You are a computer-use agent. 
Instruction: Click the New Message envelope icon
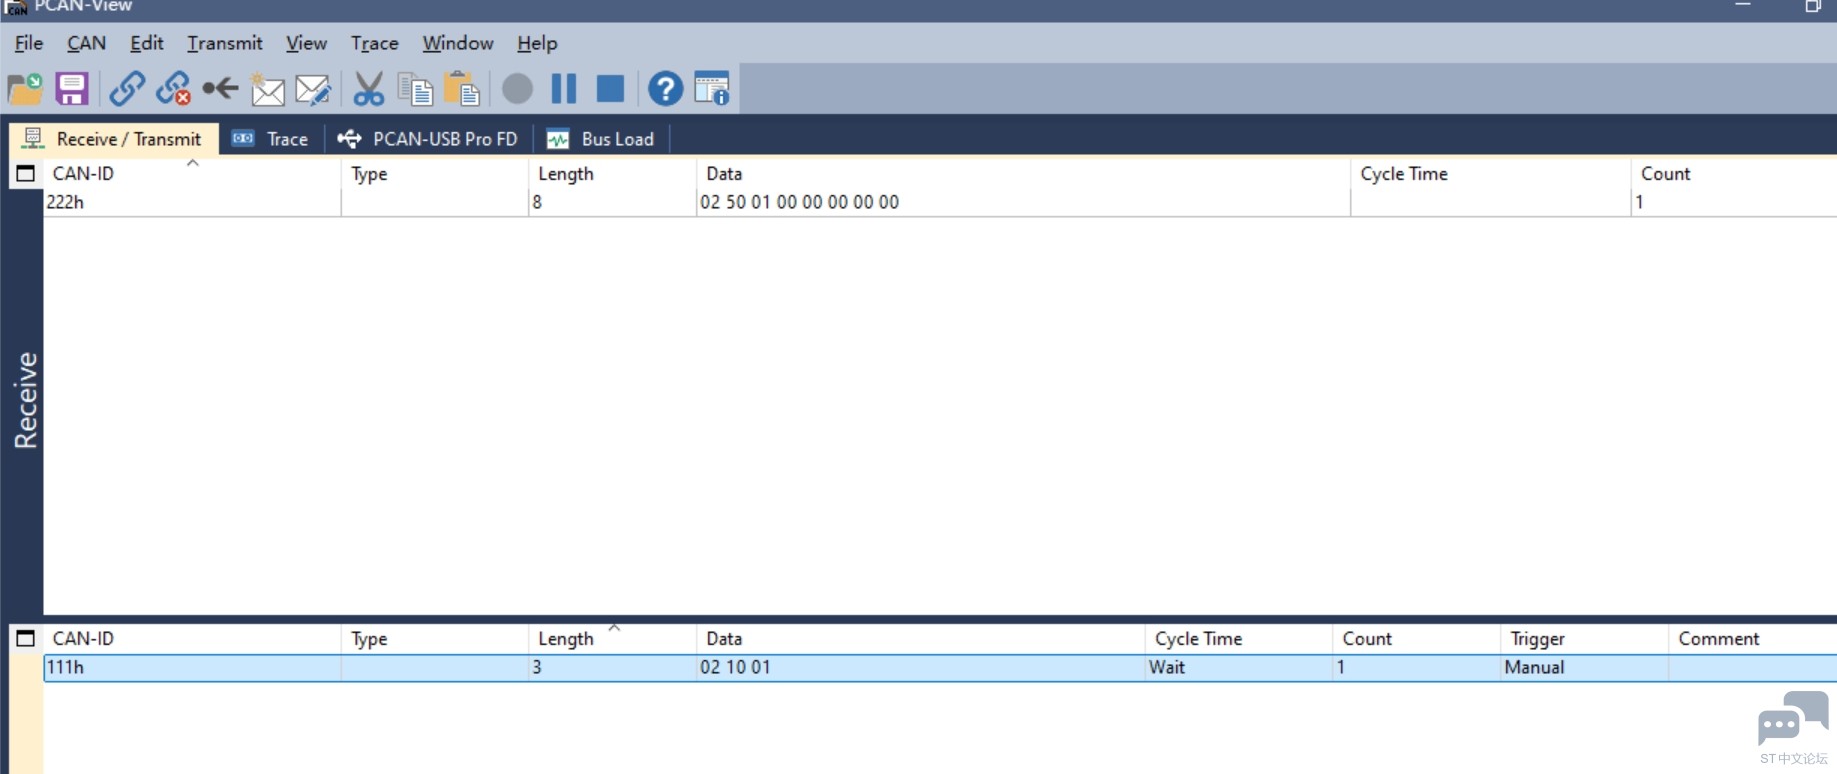click(267, 89)
